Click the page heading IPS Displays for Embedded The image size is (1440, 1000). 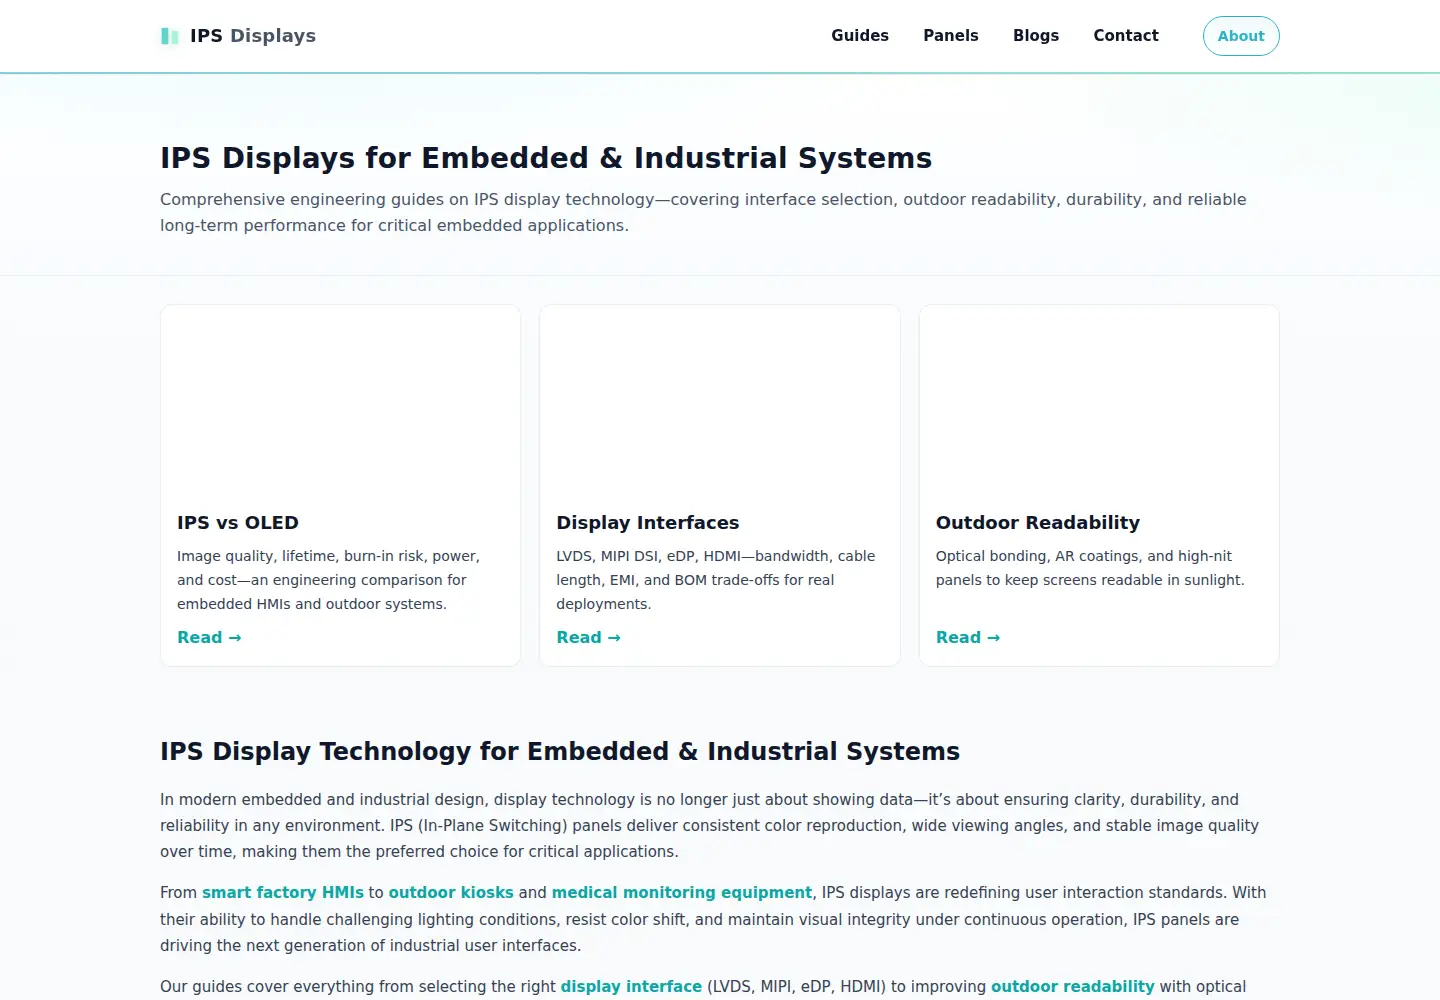(x=546, y=158)
